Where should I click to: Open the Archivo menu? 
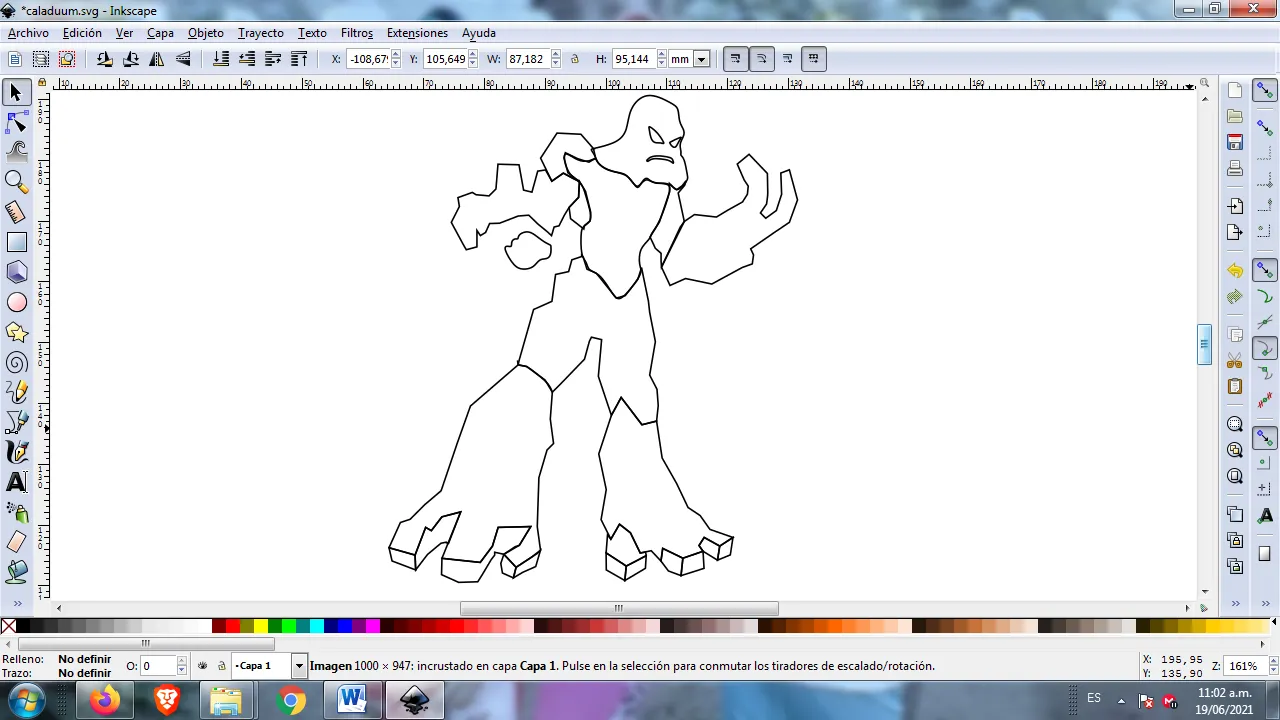[x=28, y=33]
